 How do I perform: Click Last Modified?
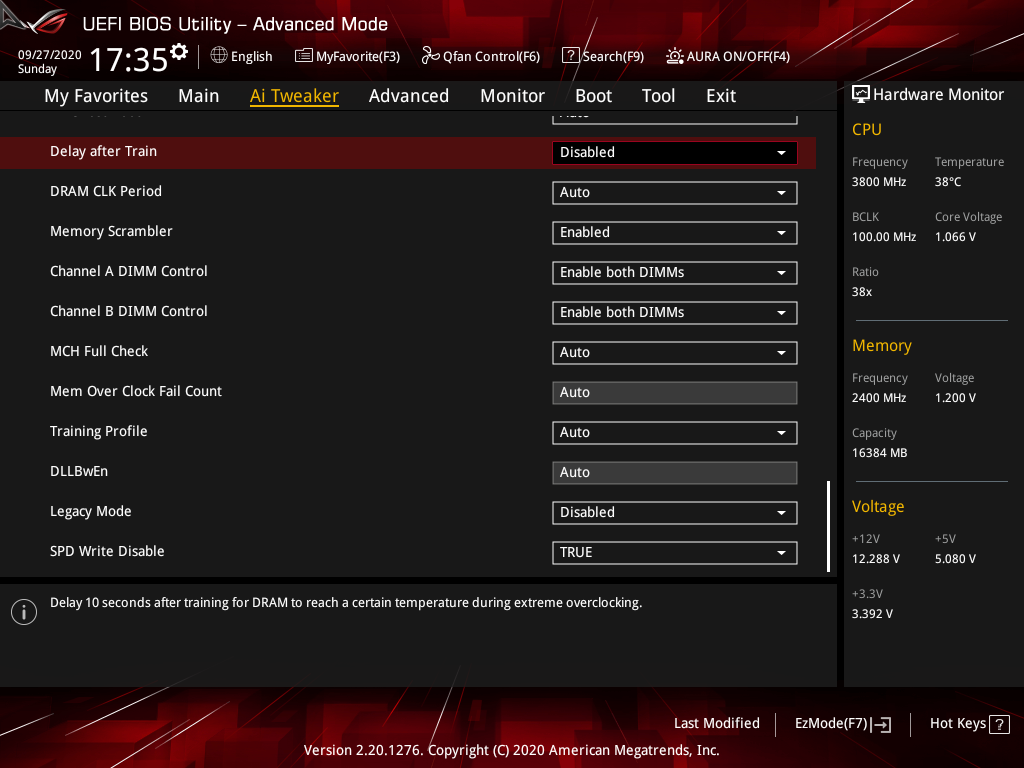tap(716, 724)
